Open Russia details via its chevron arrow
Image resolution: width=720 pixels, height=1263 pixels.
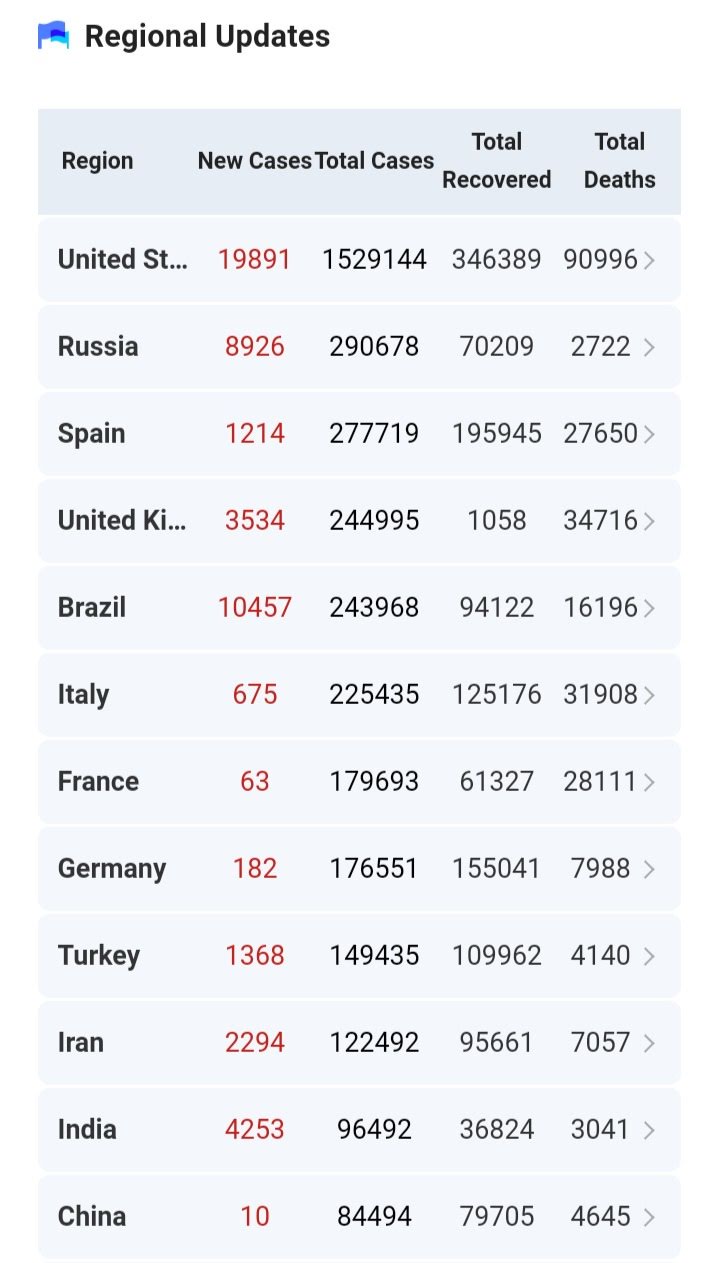[649, 347]
